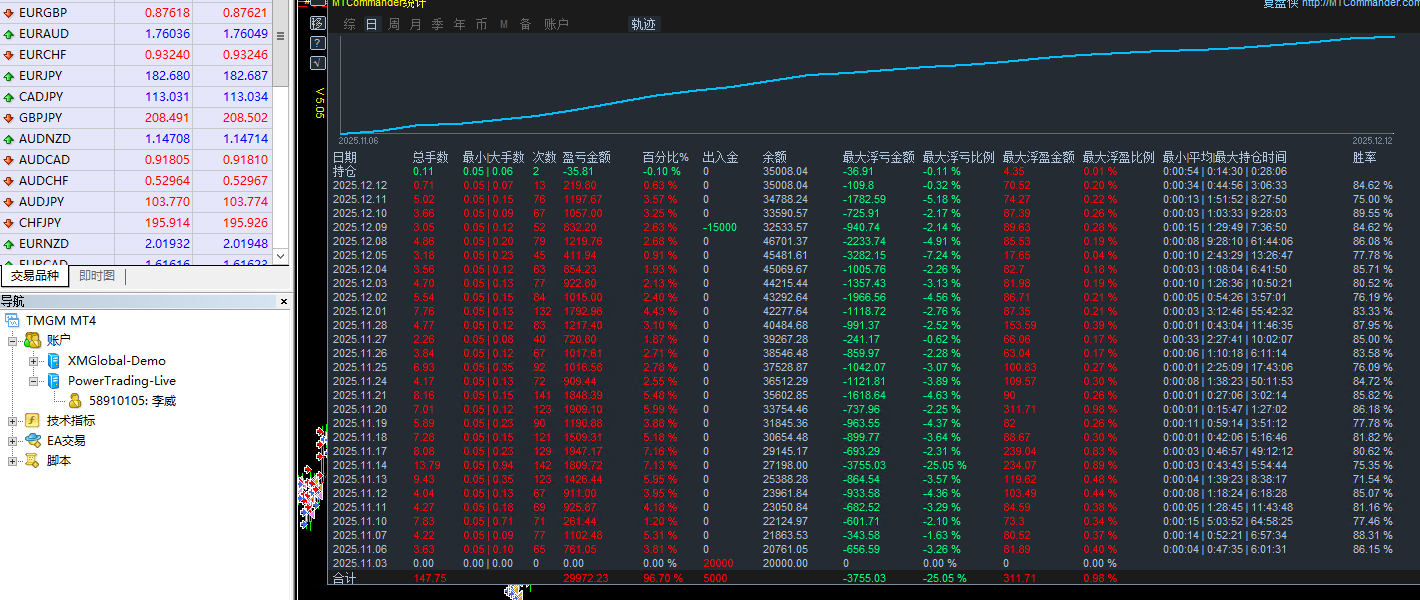Viewport: 1420px width, 600px height.
Task: Click the 移 move panel icon
Action: point(317,23)
